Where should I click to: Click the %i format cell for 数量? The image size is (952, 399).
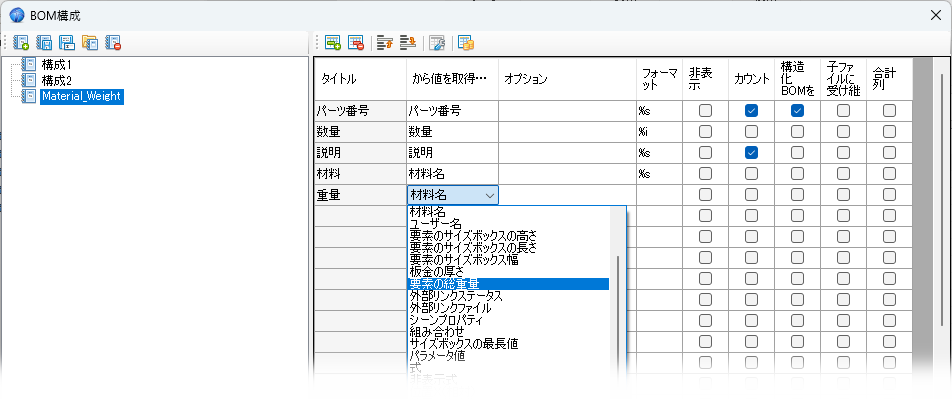(659, 132)
